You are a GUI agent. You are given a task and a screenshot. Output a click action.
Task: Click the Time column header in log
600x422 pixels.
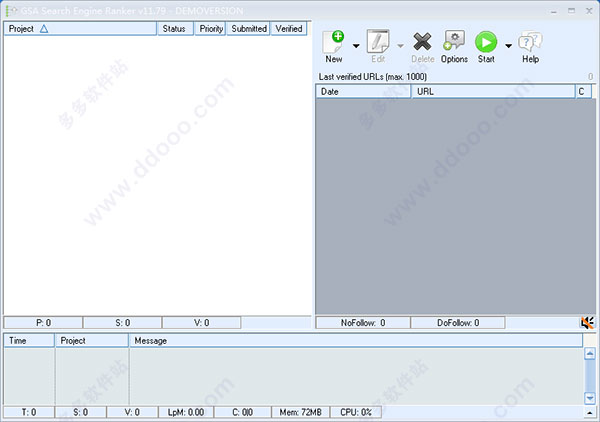[29, 341]
